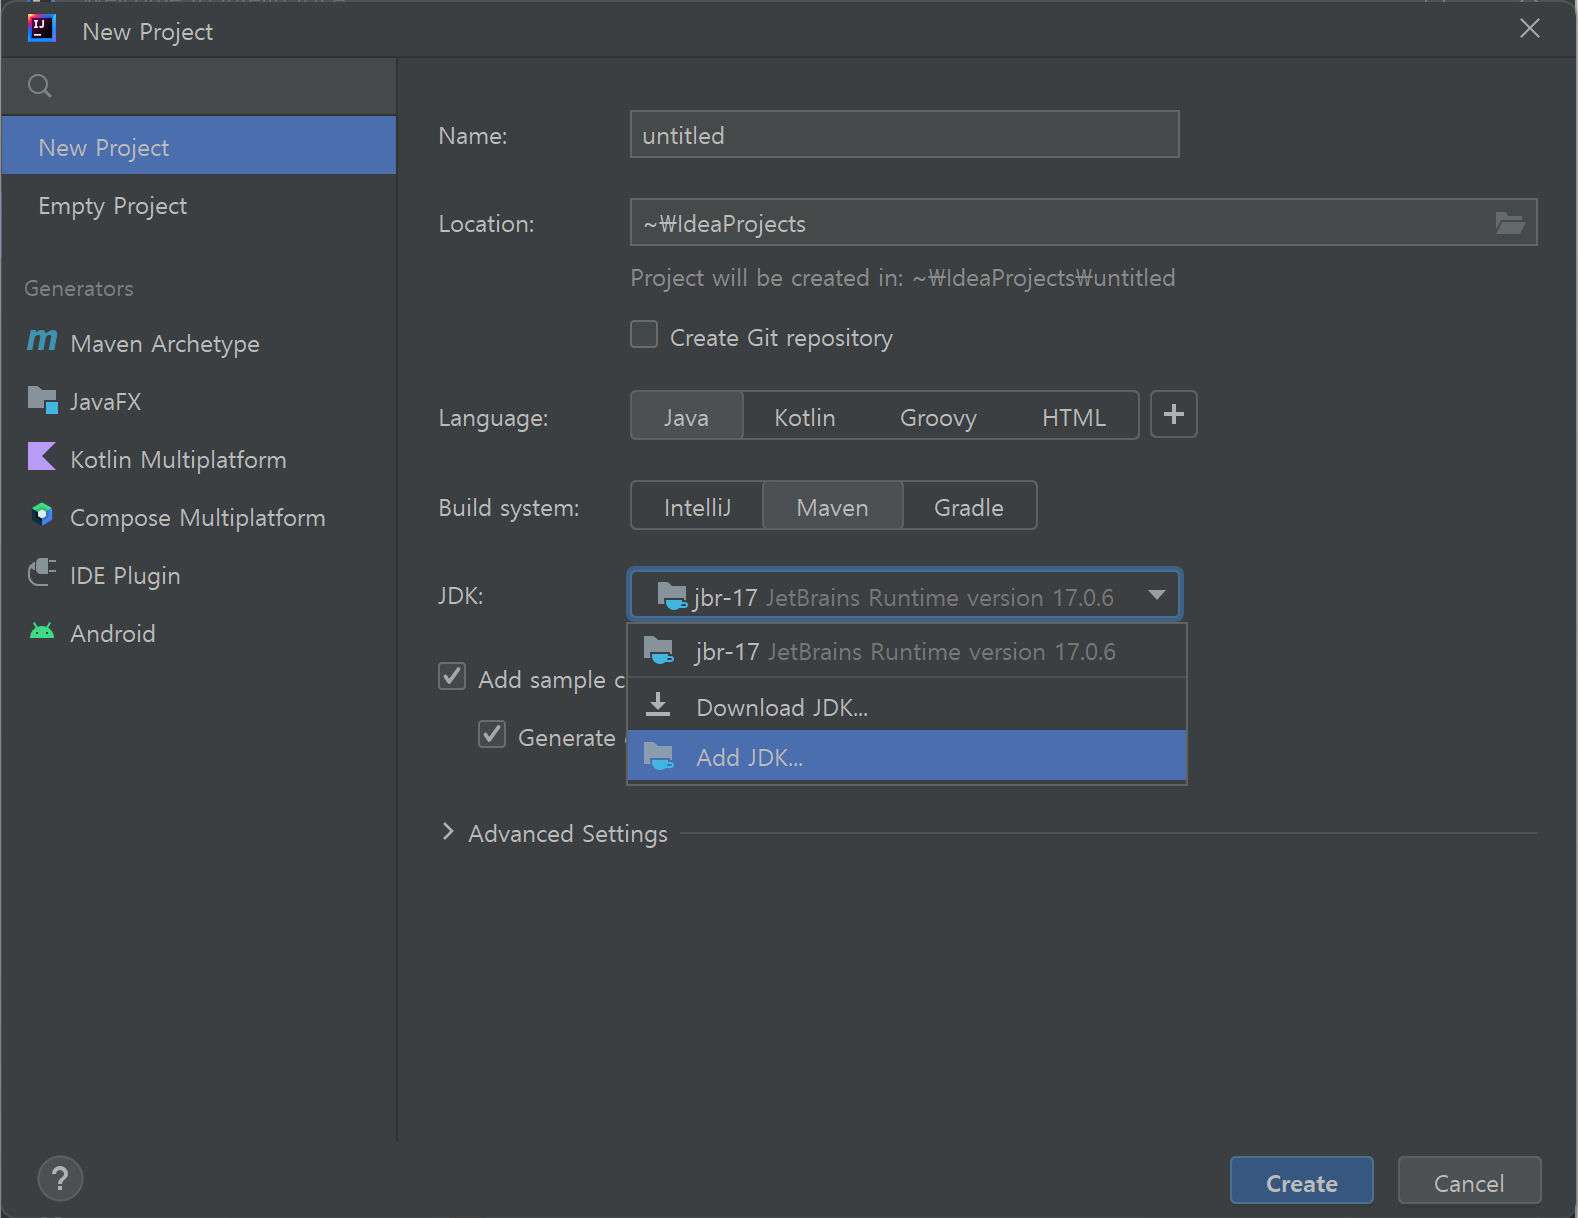Uncheck Add sample code checkbox

click(452, 676)
